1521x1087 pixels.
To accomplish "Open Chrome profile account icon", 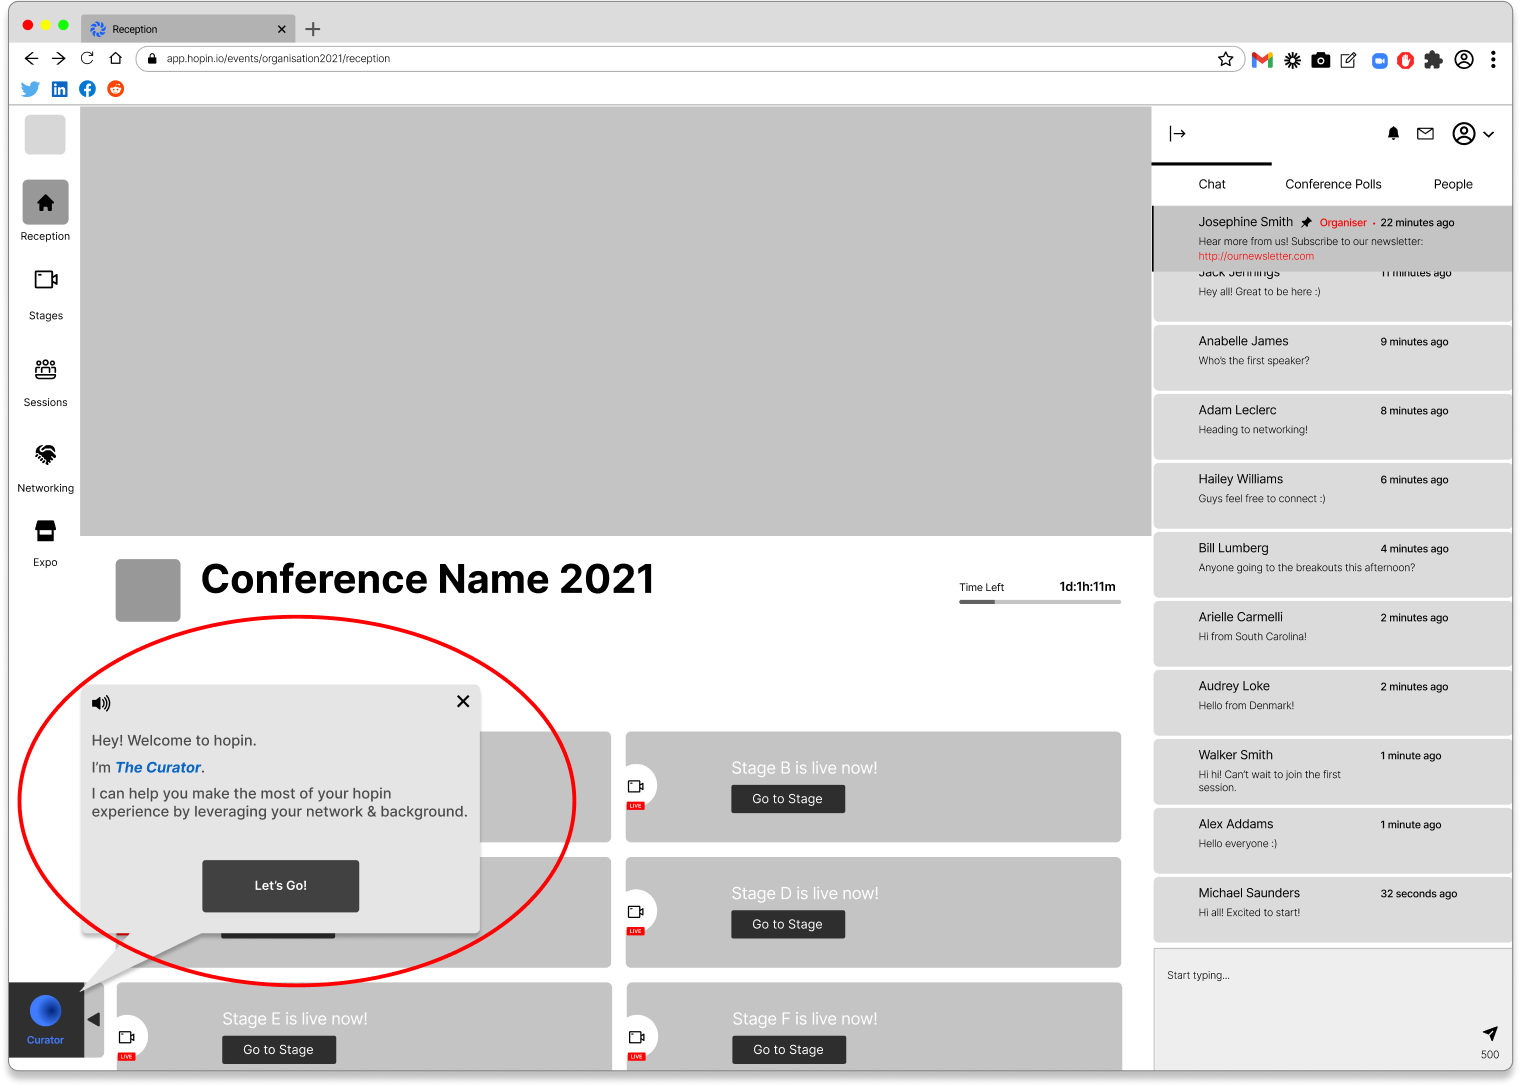I will click(x=1464, y=60).
